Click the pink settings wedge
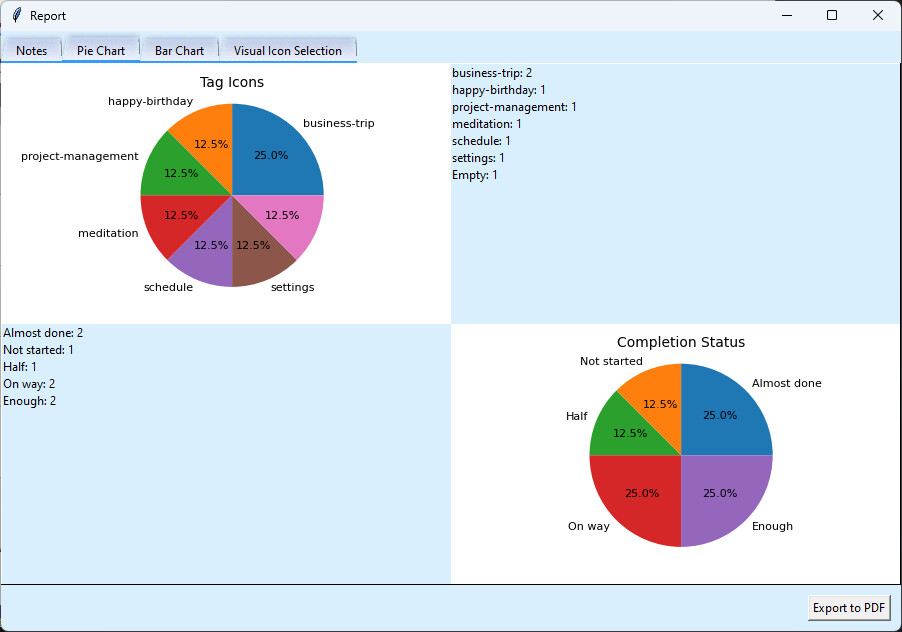902x632 pixels. click(x=282, y=215)
